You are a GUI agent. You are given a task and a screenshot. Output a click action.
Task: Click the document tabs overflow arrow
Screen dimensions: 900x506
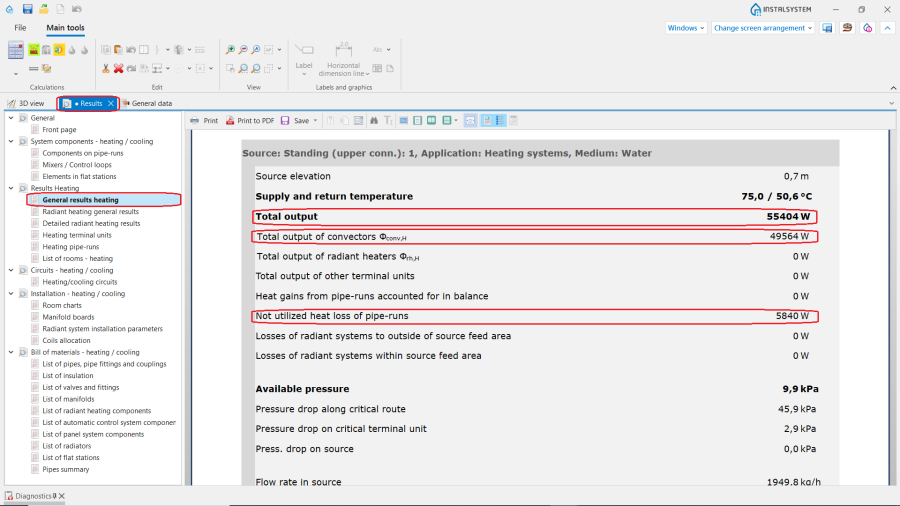click(891, 103)
